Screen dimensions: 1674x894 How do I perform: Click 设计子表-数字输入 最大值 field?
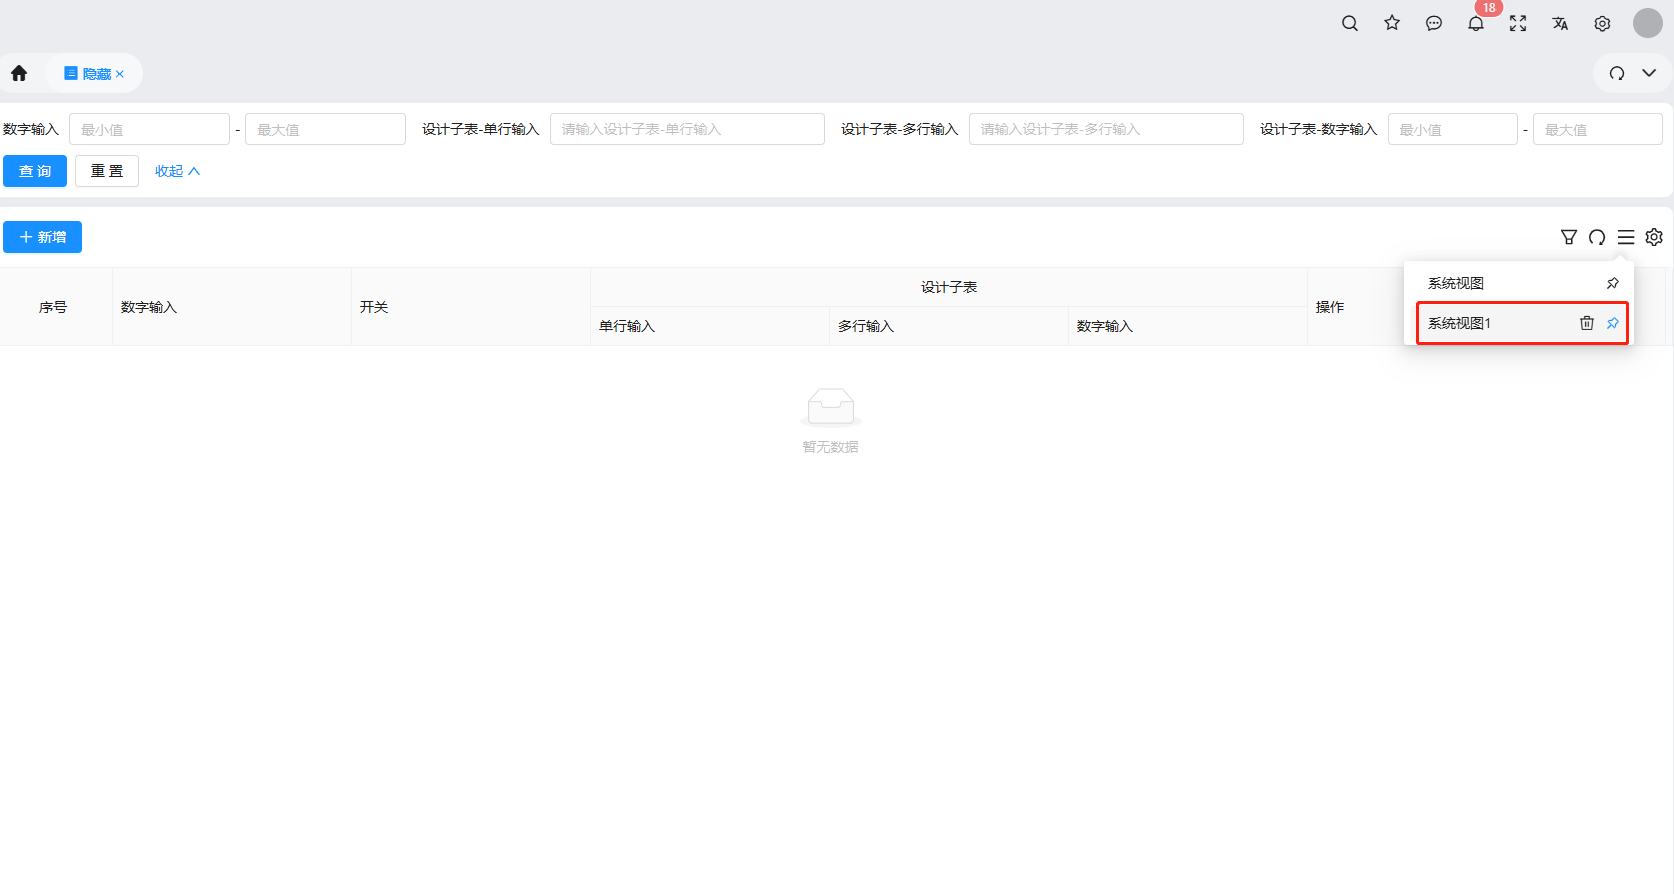pyautogui.click(x=1598, y=129)
